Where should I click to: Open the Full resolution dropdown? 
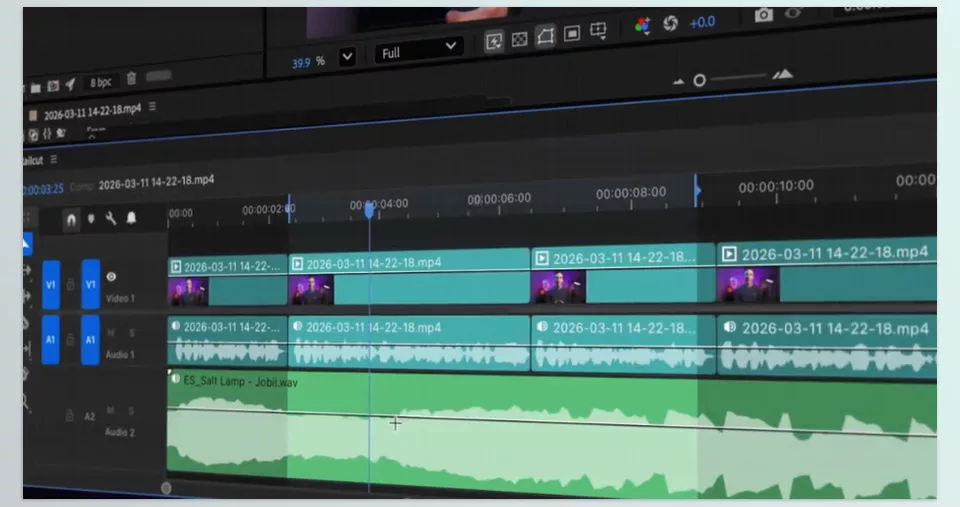(x=418, y=50)
